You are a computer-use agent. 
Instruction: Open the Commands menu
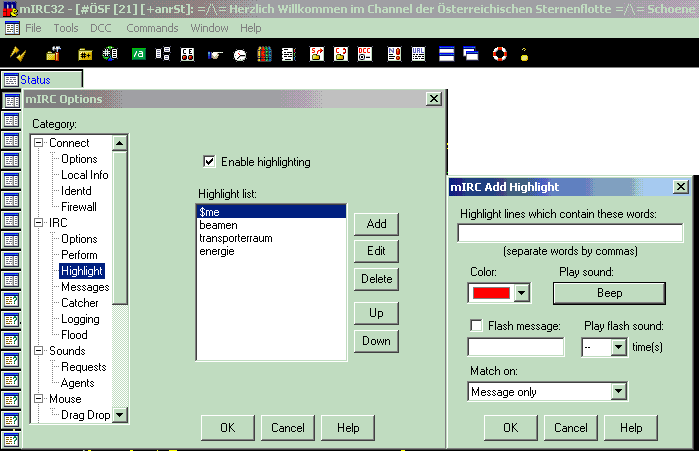(152, 28)
